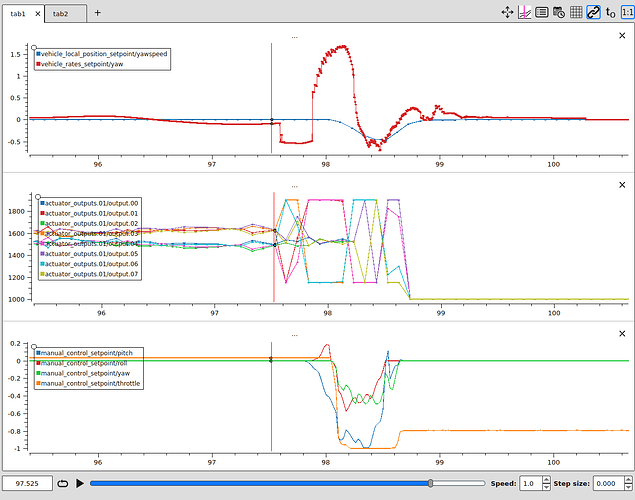Toggle actuator output.02 legend entry

[x=89, y=223]
